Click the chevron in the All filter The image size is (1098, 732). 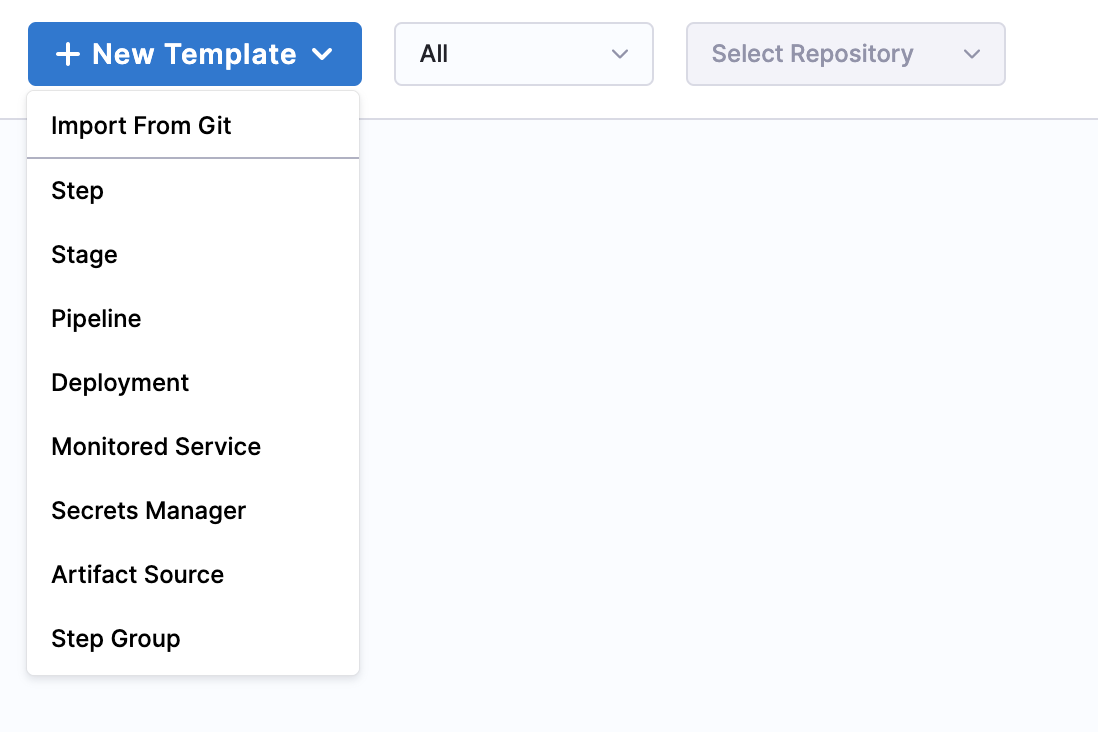coord(620,54)
